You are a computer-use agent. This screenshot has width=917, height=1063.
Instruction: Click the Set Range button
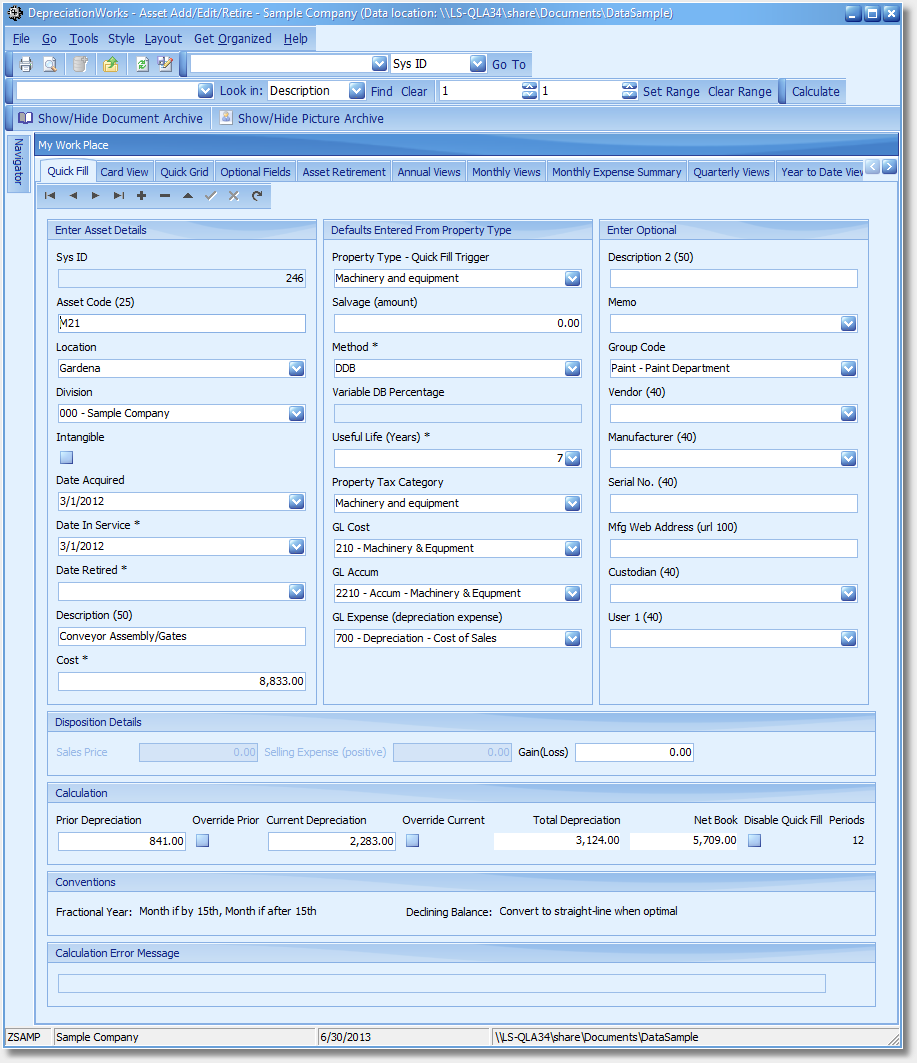[x=671, y=91]
